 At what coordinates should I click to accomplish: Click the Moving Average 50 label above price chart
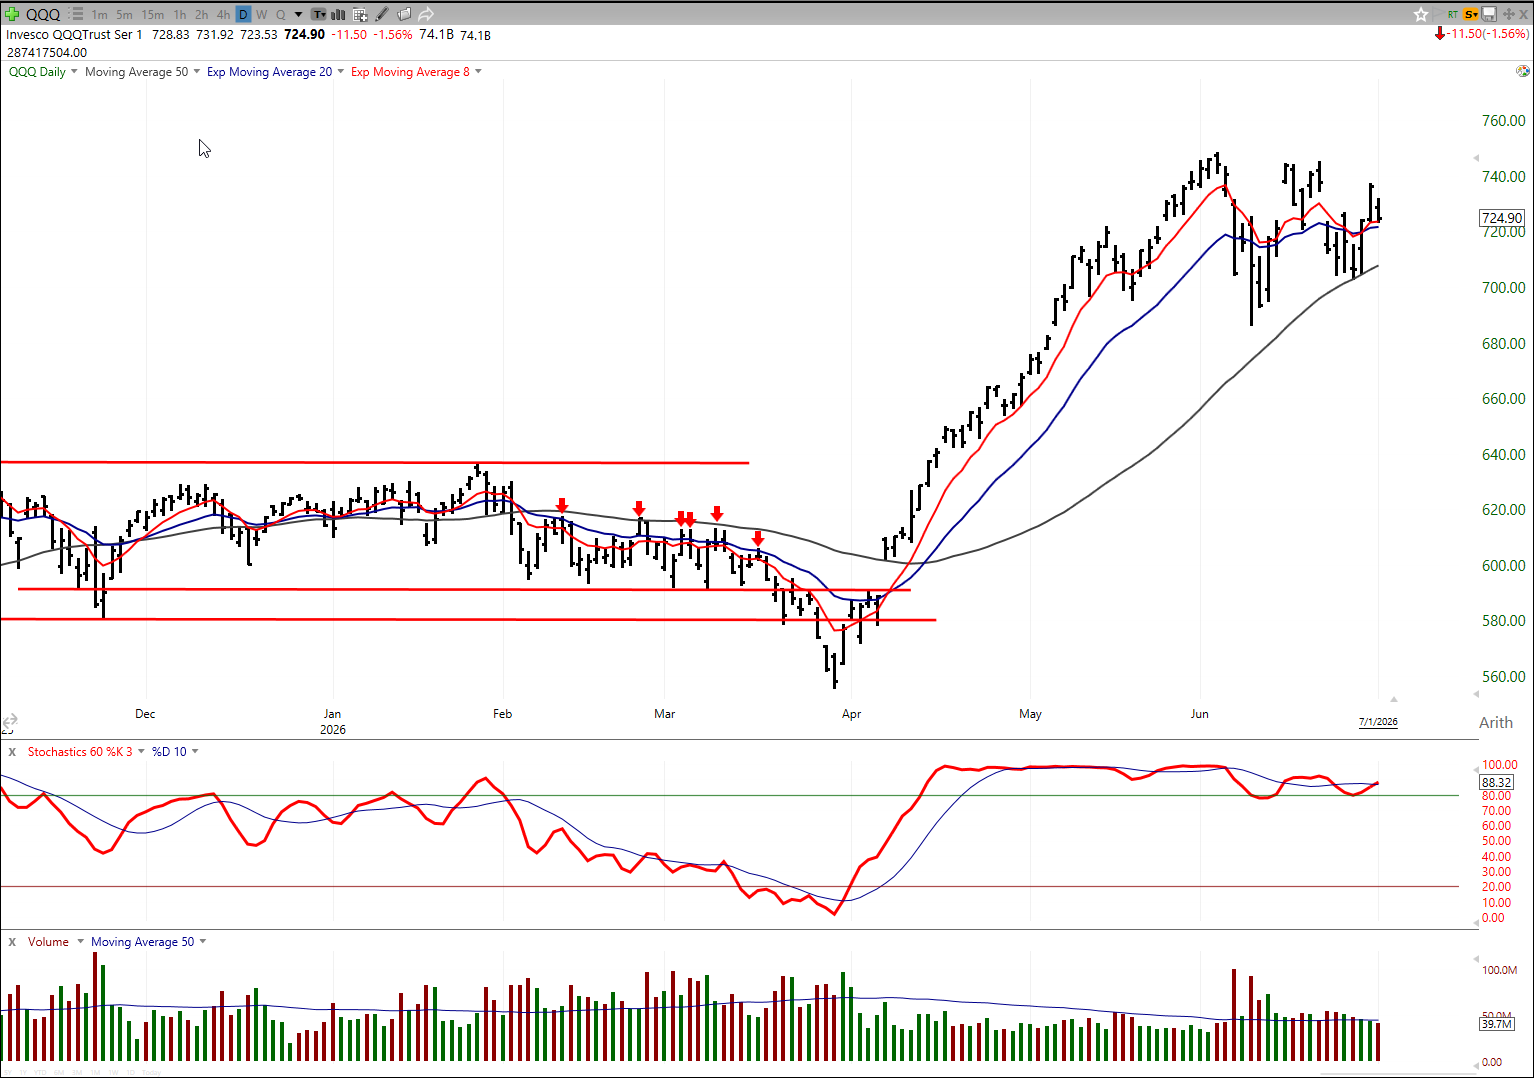click(136, 72)
